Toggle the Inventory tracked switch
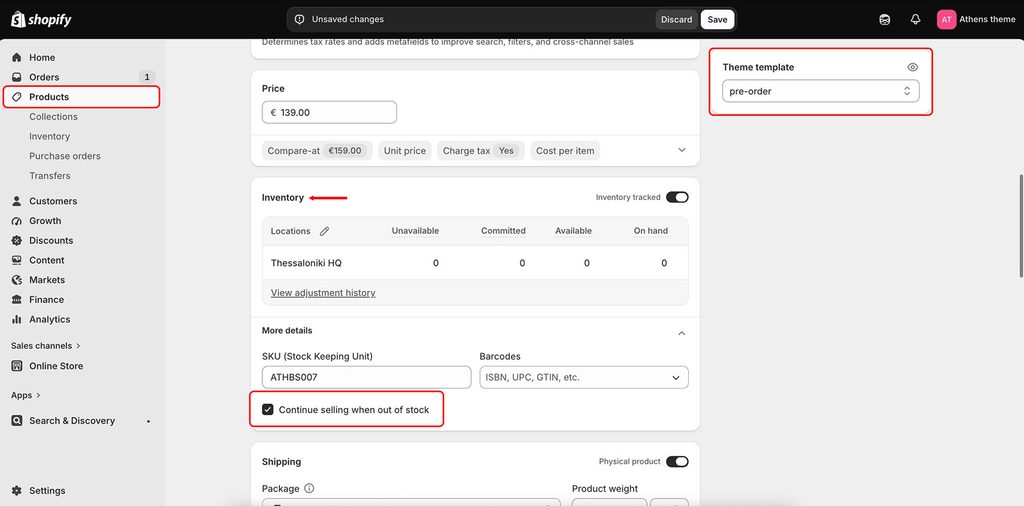This screenshot has height=506, width=1024. (677, 197)
